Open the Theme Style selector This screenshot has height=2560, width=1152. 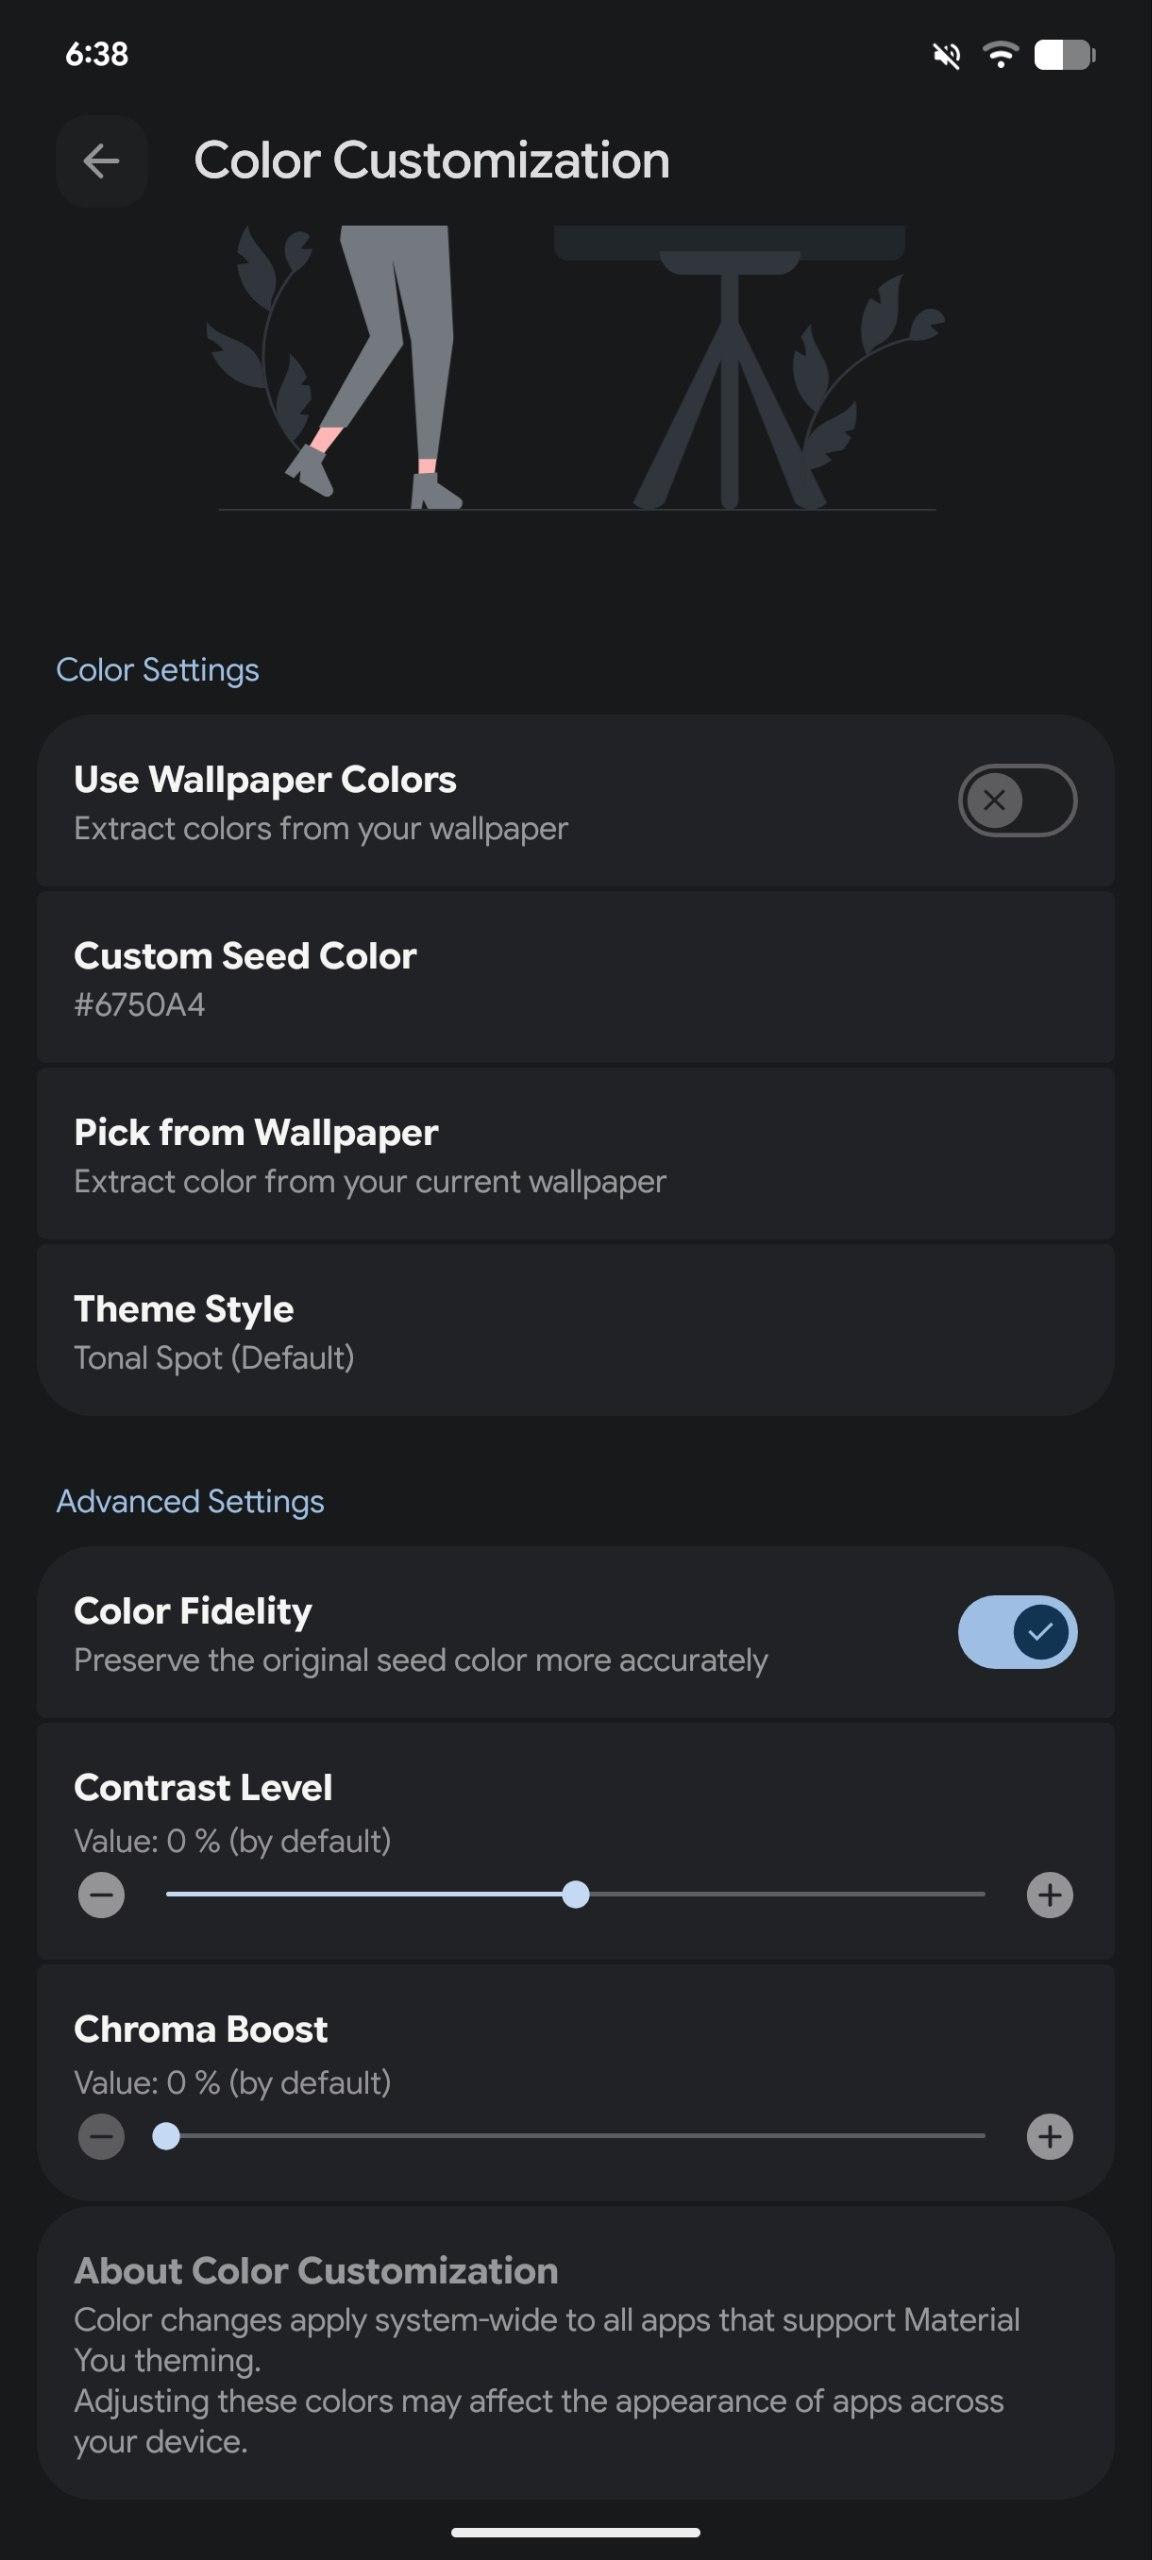pos(575,1331)
